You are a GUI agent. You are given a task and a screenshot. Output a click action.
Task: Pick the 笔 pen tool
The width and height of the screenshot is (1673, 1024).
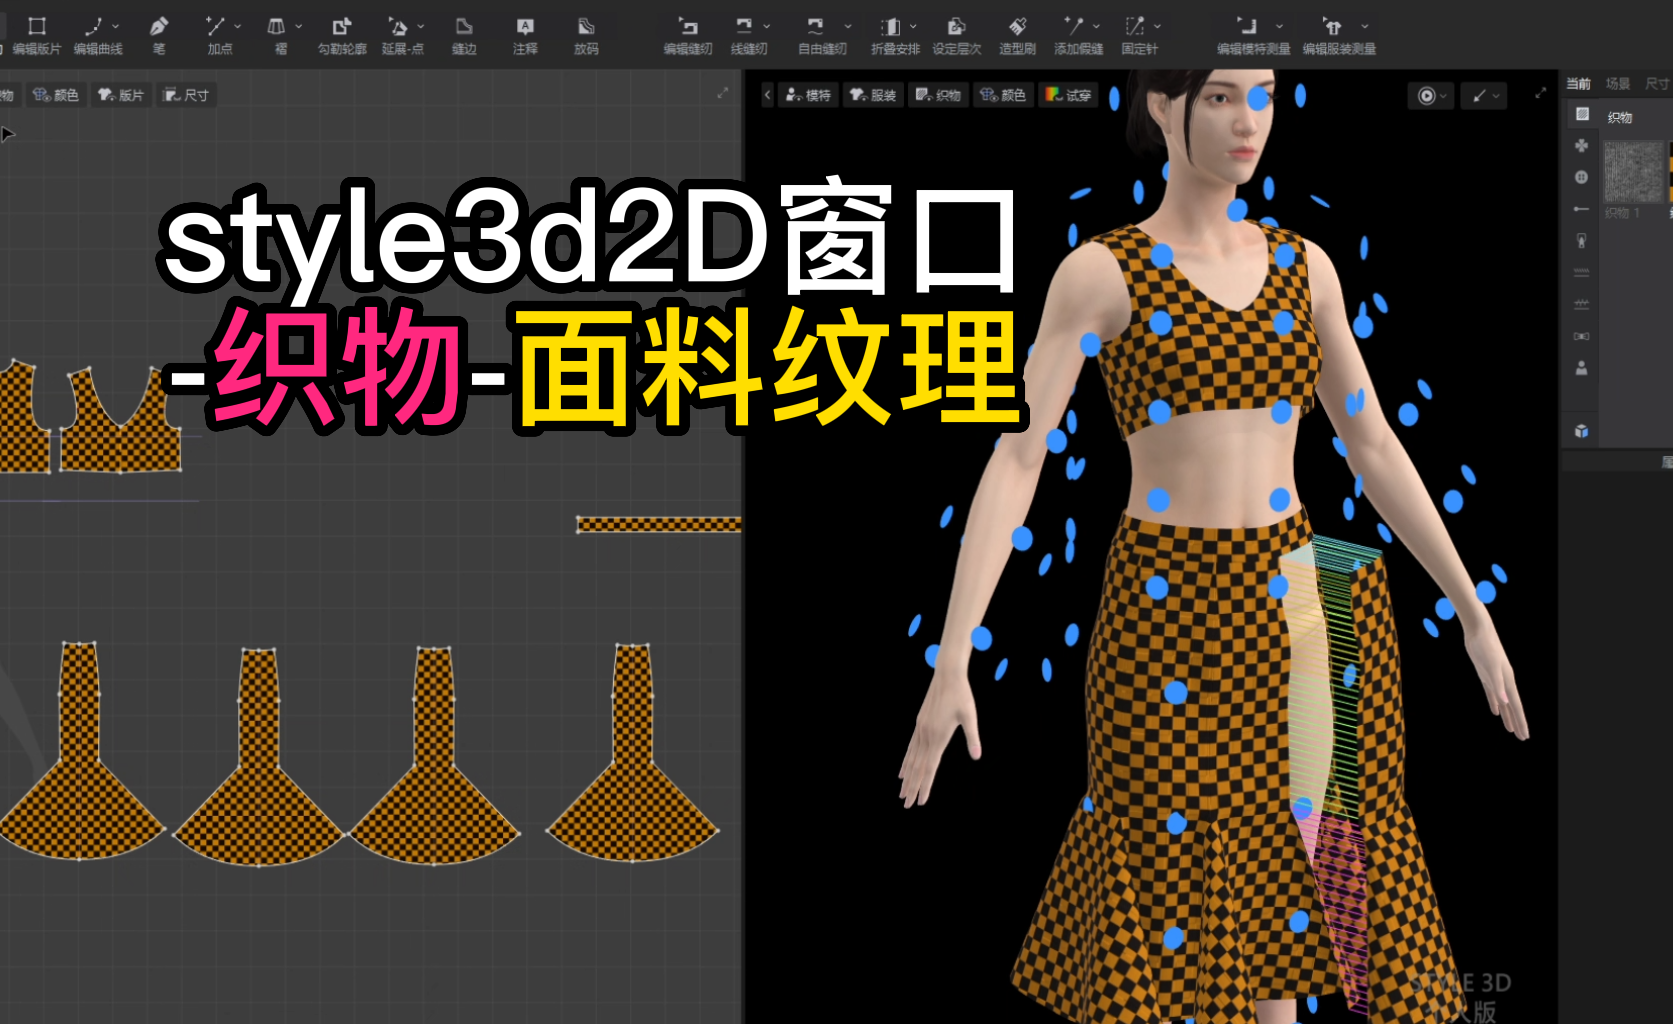159,35
